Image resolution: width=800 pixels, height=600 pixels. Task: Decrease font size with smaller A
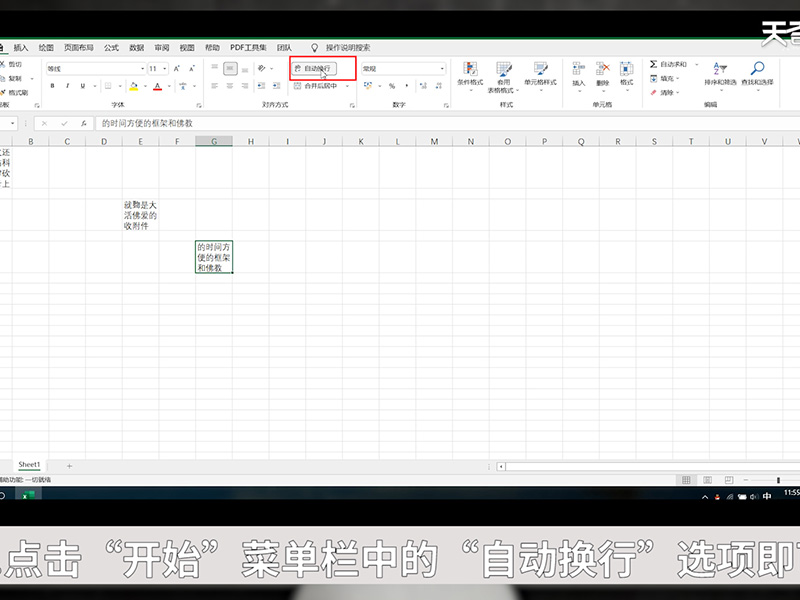pyautogui.click(x=192, y=68)
